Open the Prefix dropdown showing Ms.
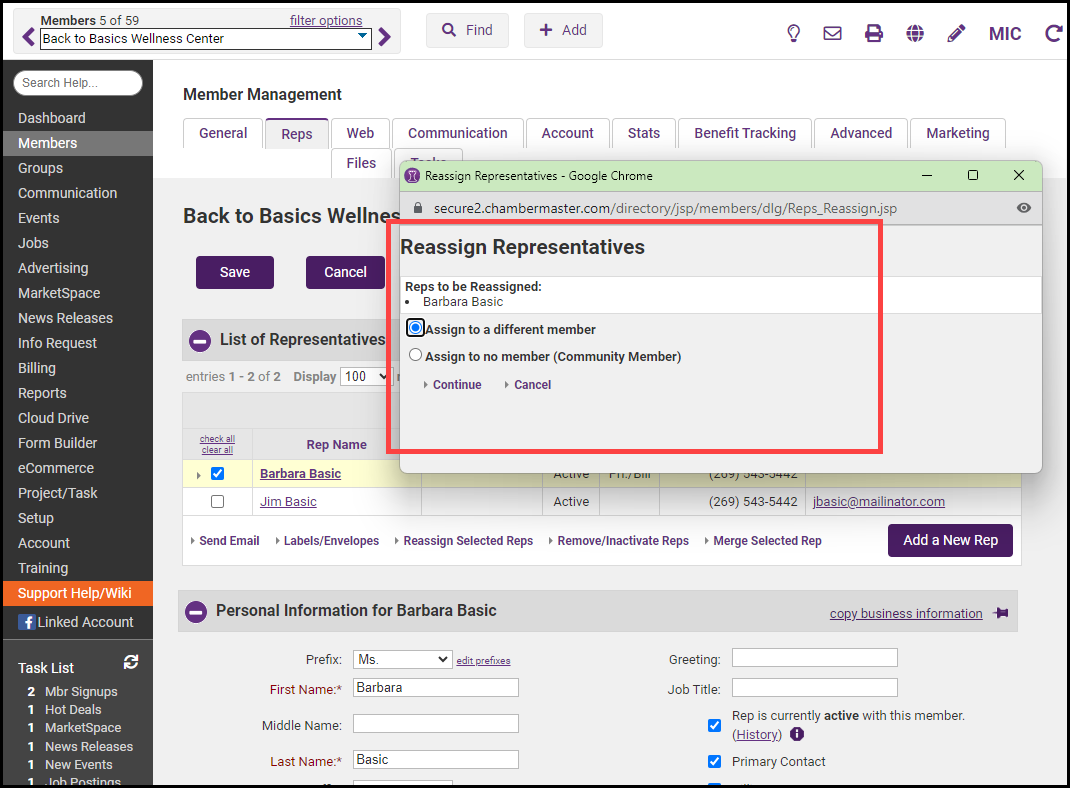Viewport: 1070px width, 788px height. tap(402, 660)
